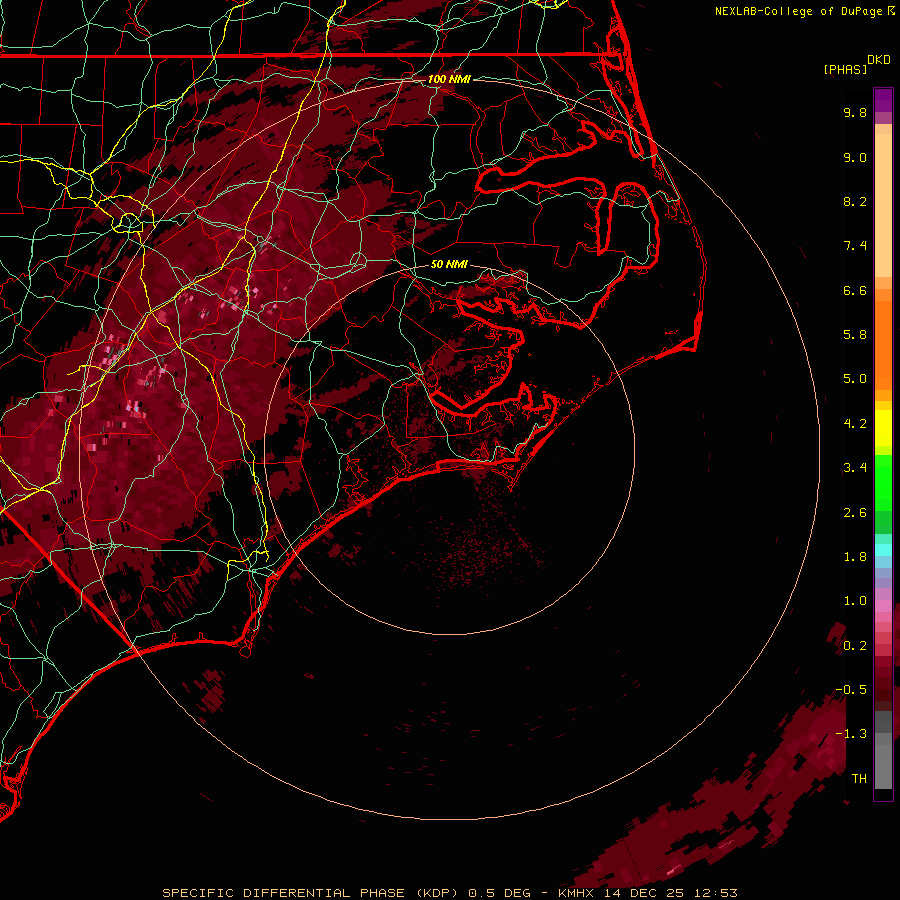Pick the pink segment beside 1.0
900x900 pixels.
pyautogui.click(x=883, y=606)
